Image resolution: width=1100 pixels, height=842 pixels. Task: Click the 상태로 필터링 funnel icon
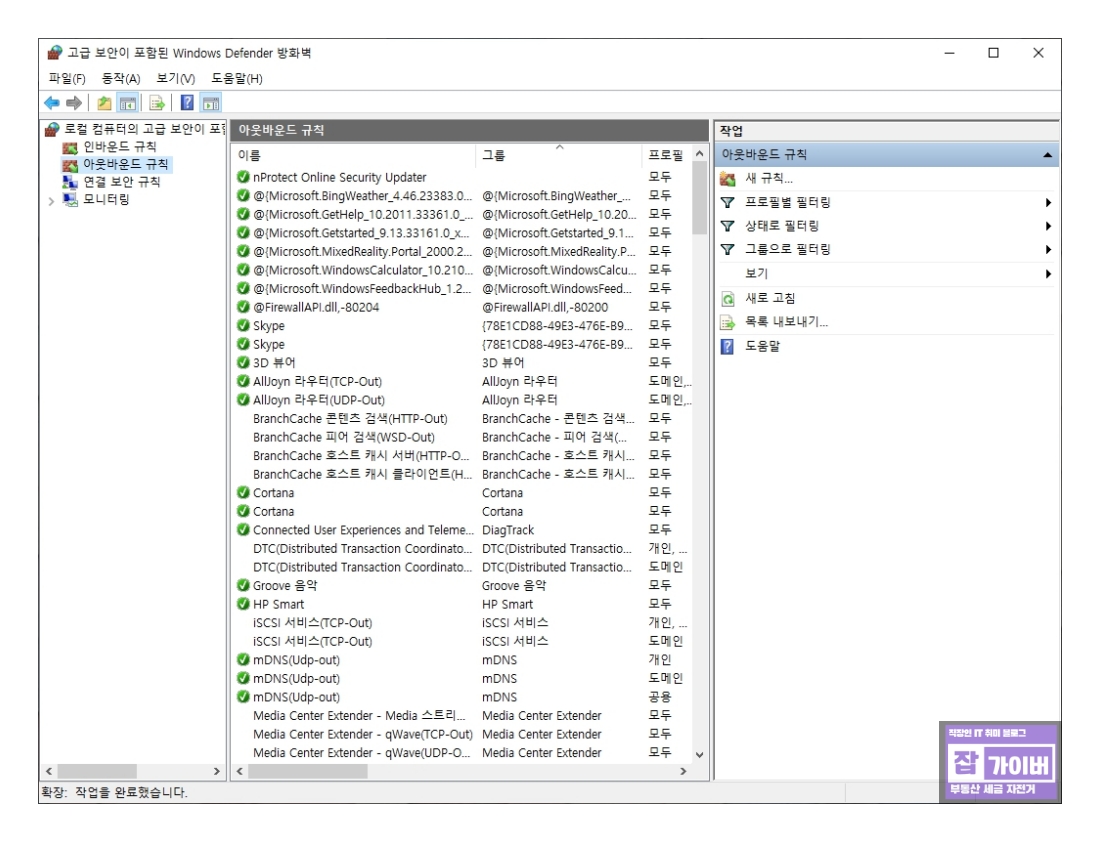point(728,226)
